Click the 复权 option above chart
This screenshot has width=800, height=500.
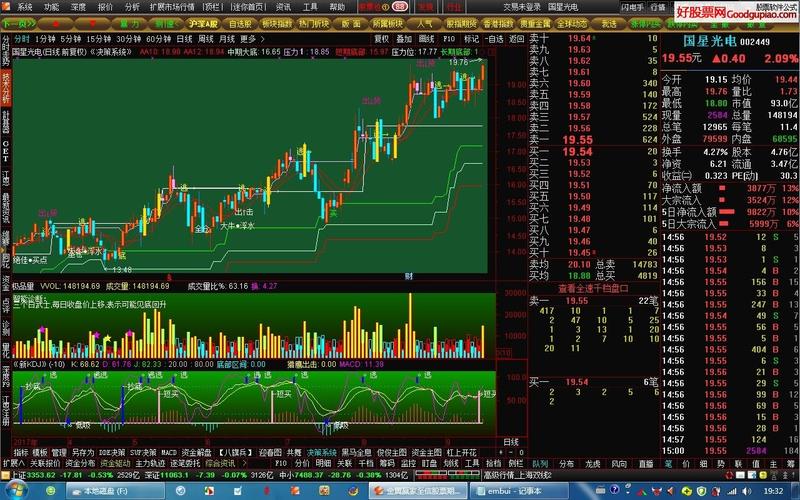point(381,38)
